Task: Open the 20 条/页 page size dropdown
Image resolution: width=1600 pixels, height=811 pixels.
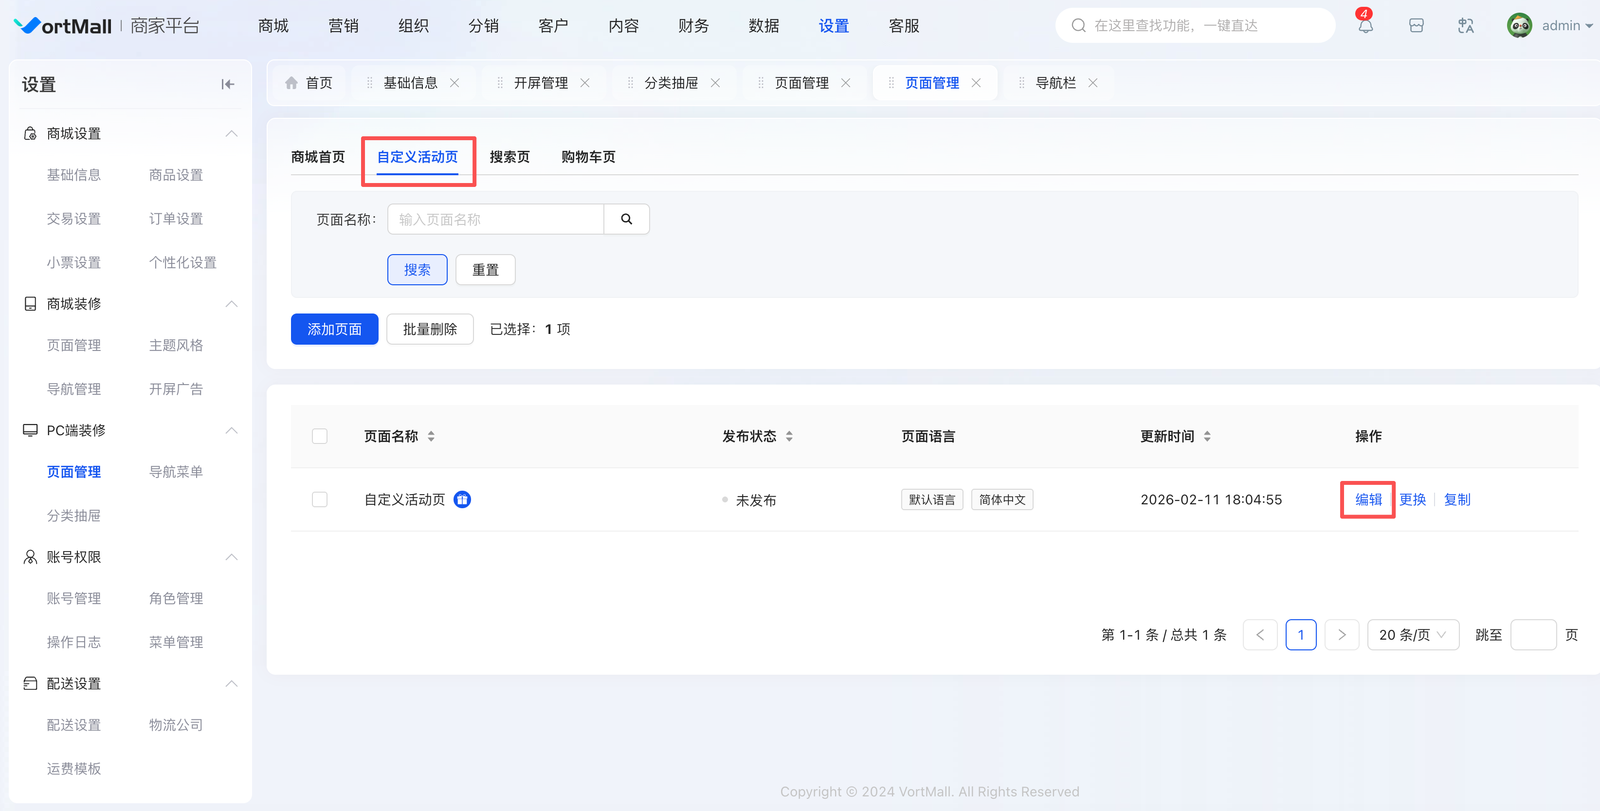Action: (x=1412, y=635)
